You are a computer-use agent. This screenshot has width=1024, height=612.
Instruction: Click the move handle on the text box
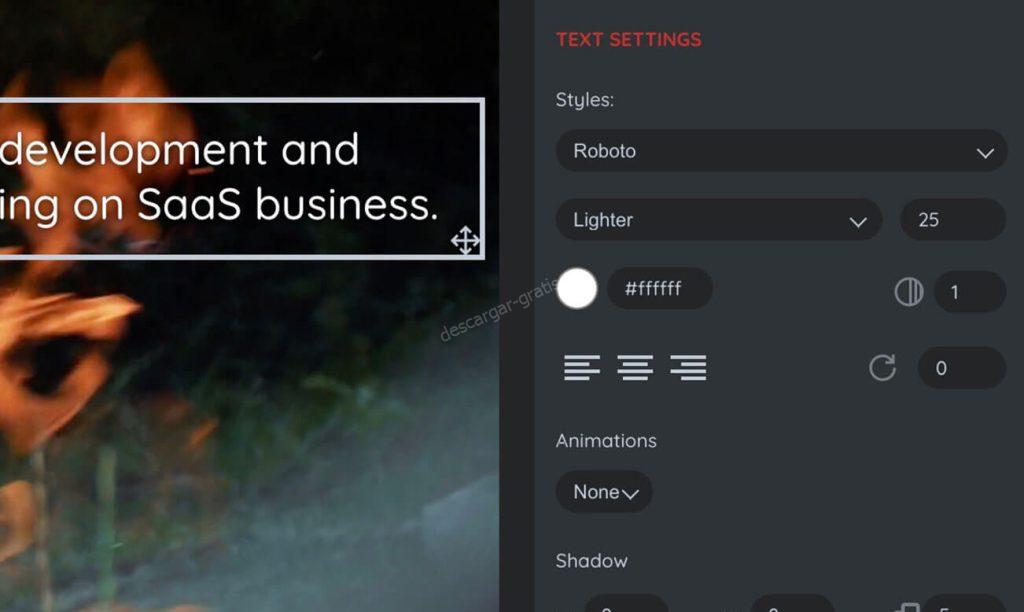click(465, 240)
